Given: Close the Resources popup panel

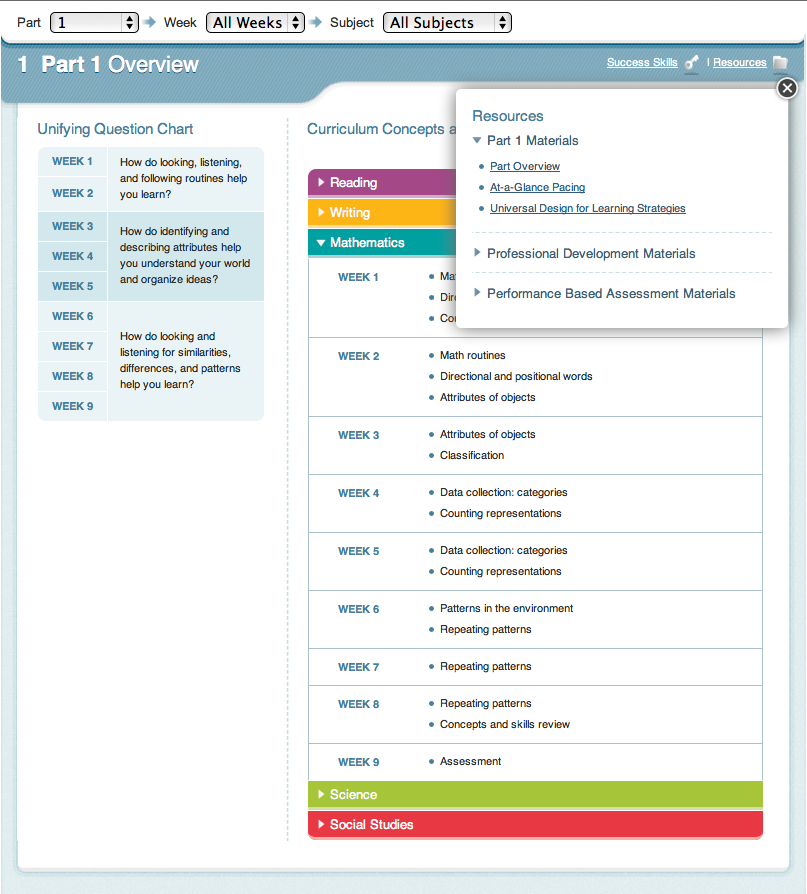Looking at the screenshot, I should [x=787, y=88].
